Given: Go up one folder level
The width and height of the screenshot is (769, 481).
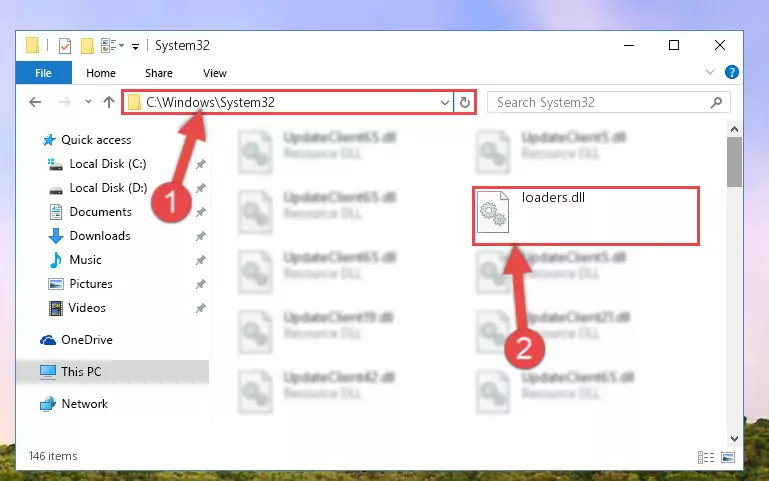Looking at the screenshot, I should [x=109, y=102].
